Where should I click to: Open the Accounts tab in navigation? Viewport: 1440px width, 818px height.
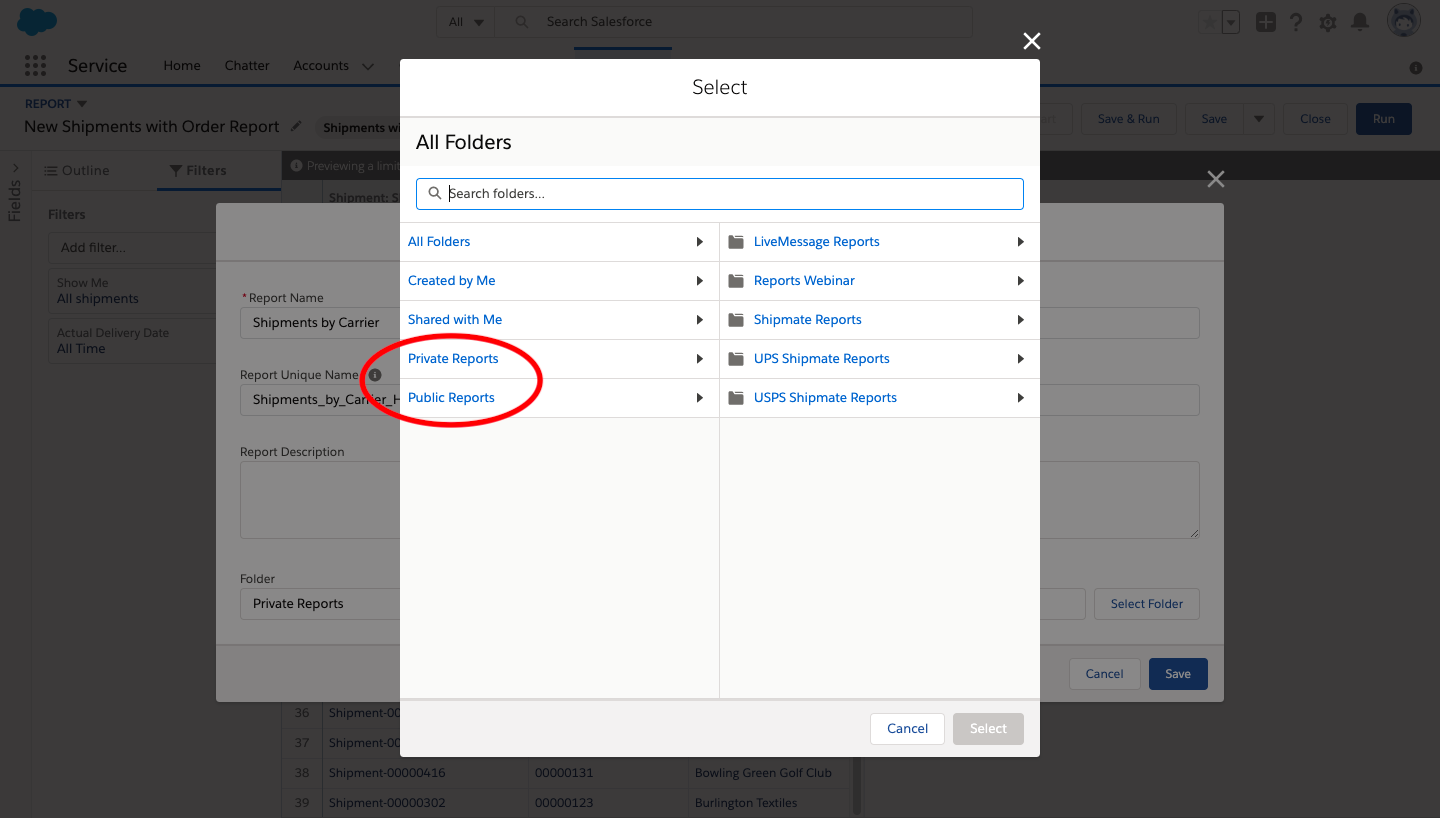click(321, 66)
